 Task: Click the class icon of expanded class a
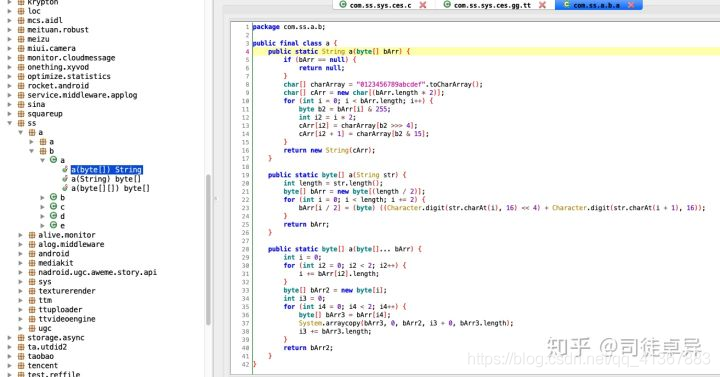coord(53,160)
